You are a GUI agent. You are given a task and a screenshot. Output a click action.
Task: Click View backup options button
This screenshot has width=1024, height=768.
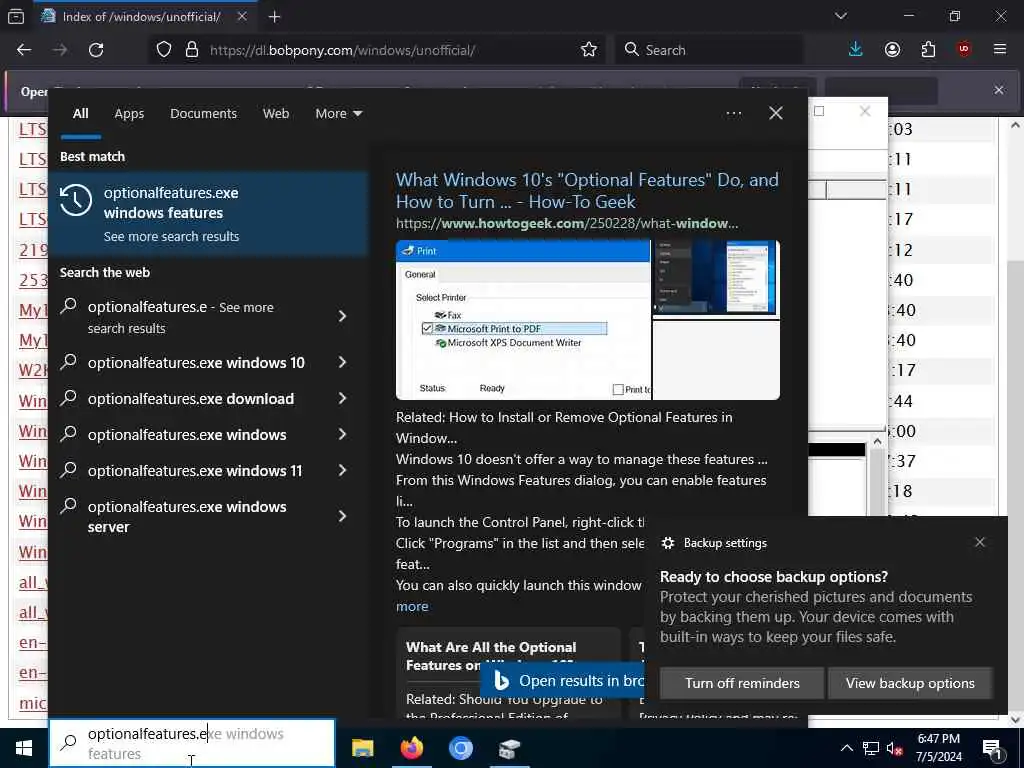pyautogui.click(x=910, y=683)
